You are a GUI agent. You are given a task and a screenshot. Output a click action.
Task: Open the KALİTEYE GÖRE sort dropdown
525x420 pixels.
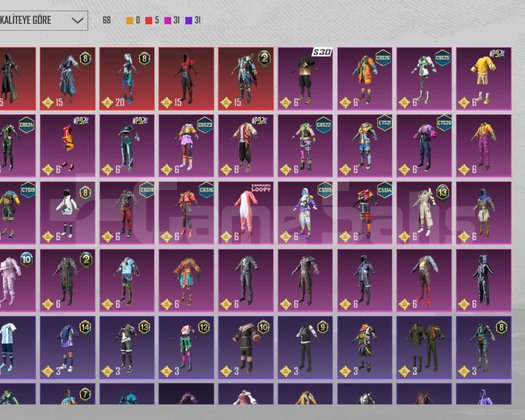click(x=44, y=20)
